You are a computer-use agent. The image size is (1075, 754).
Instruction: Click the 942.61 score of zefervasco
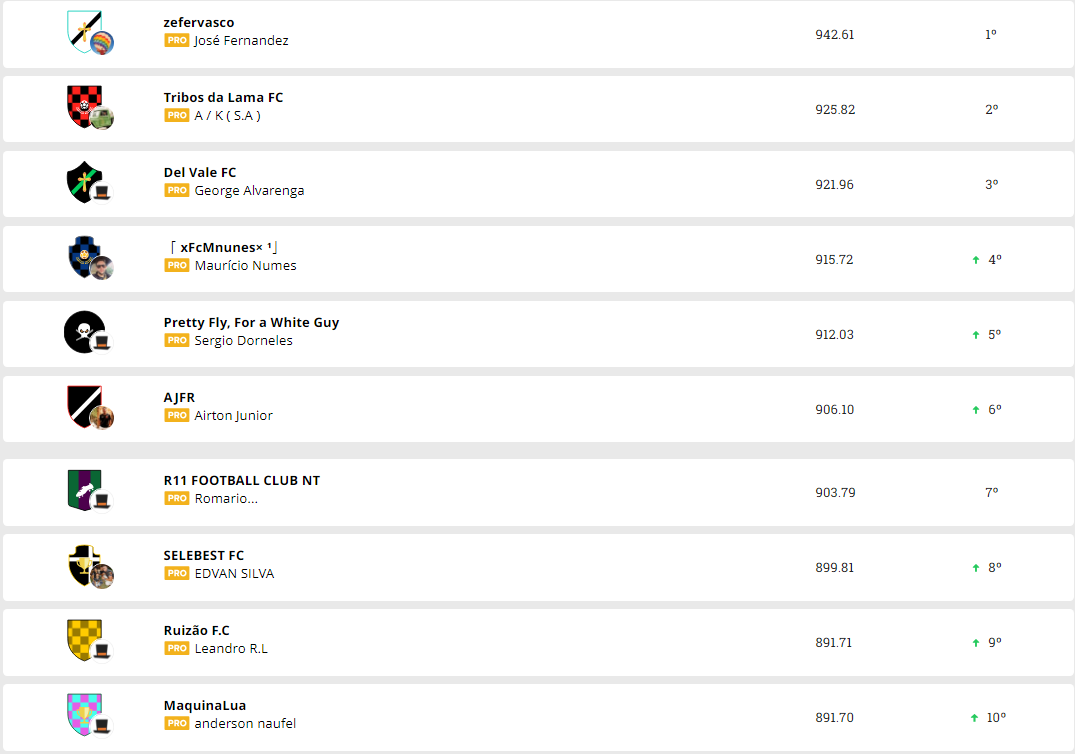click(x=835, y=35)
